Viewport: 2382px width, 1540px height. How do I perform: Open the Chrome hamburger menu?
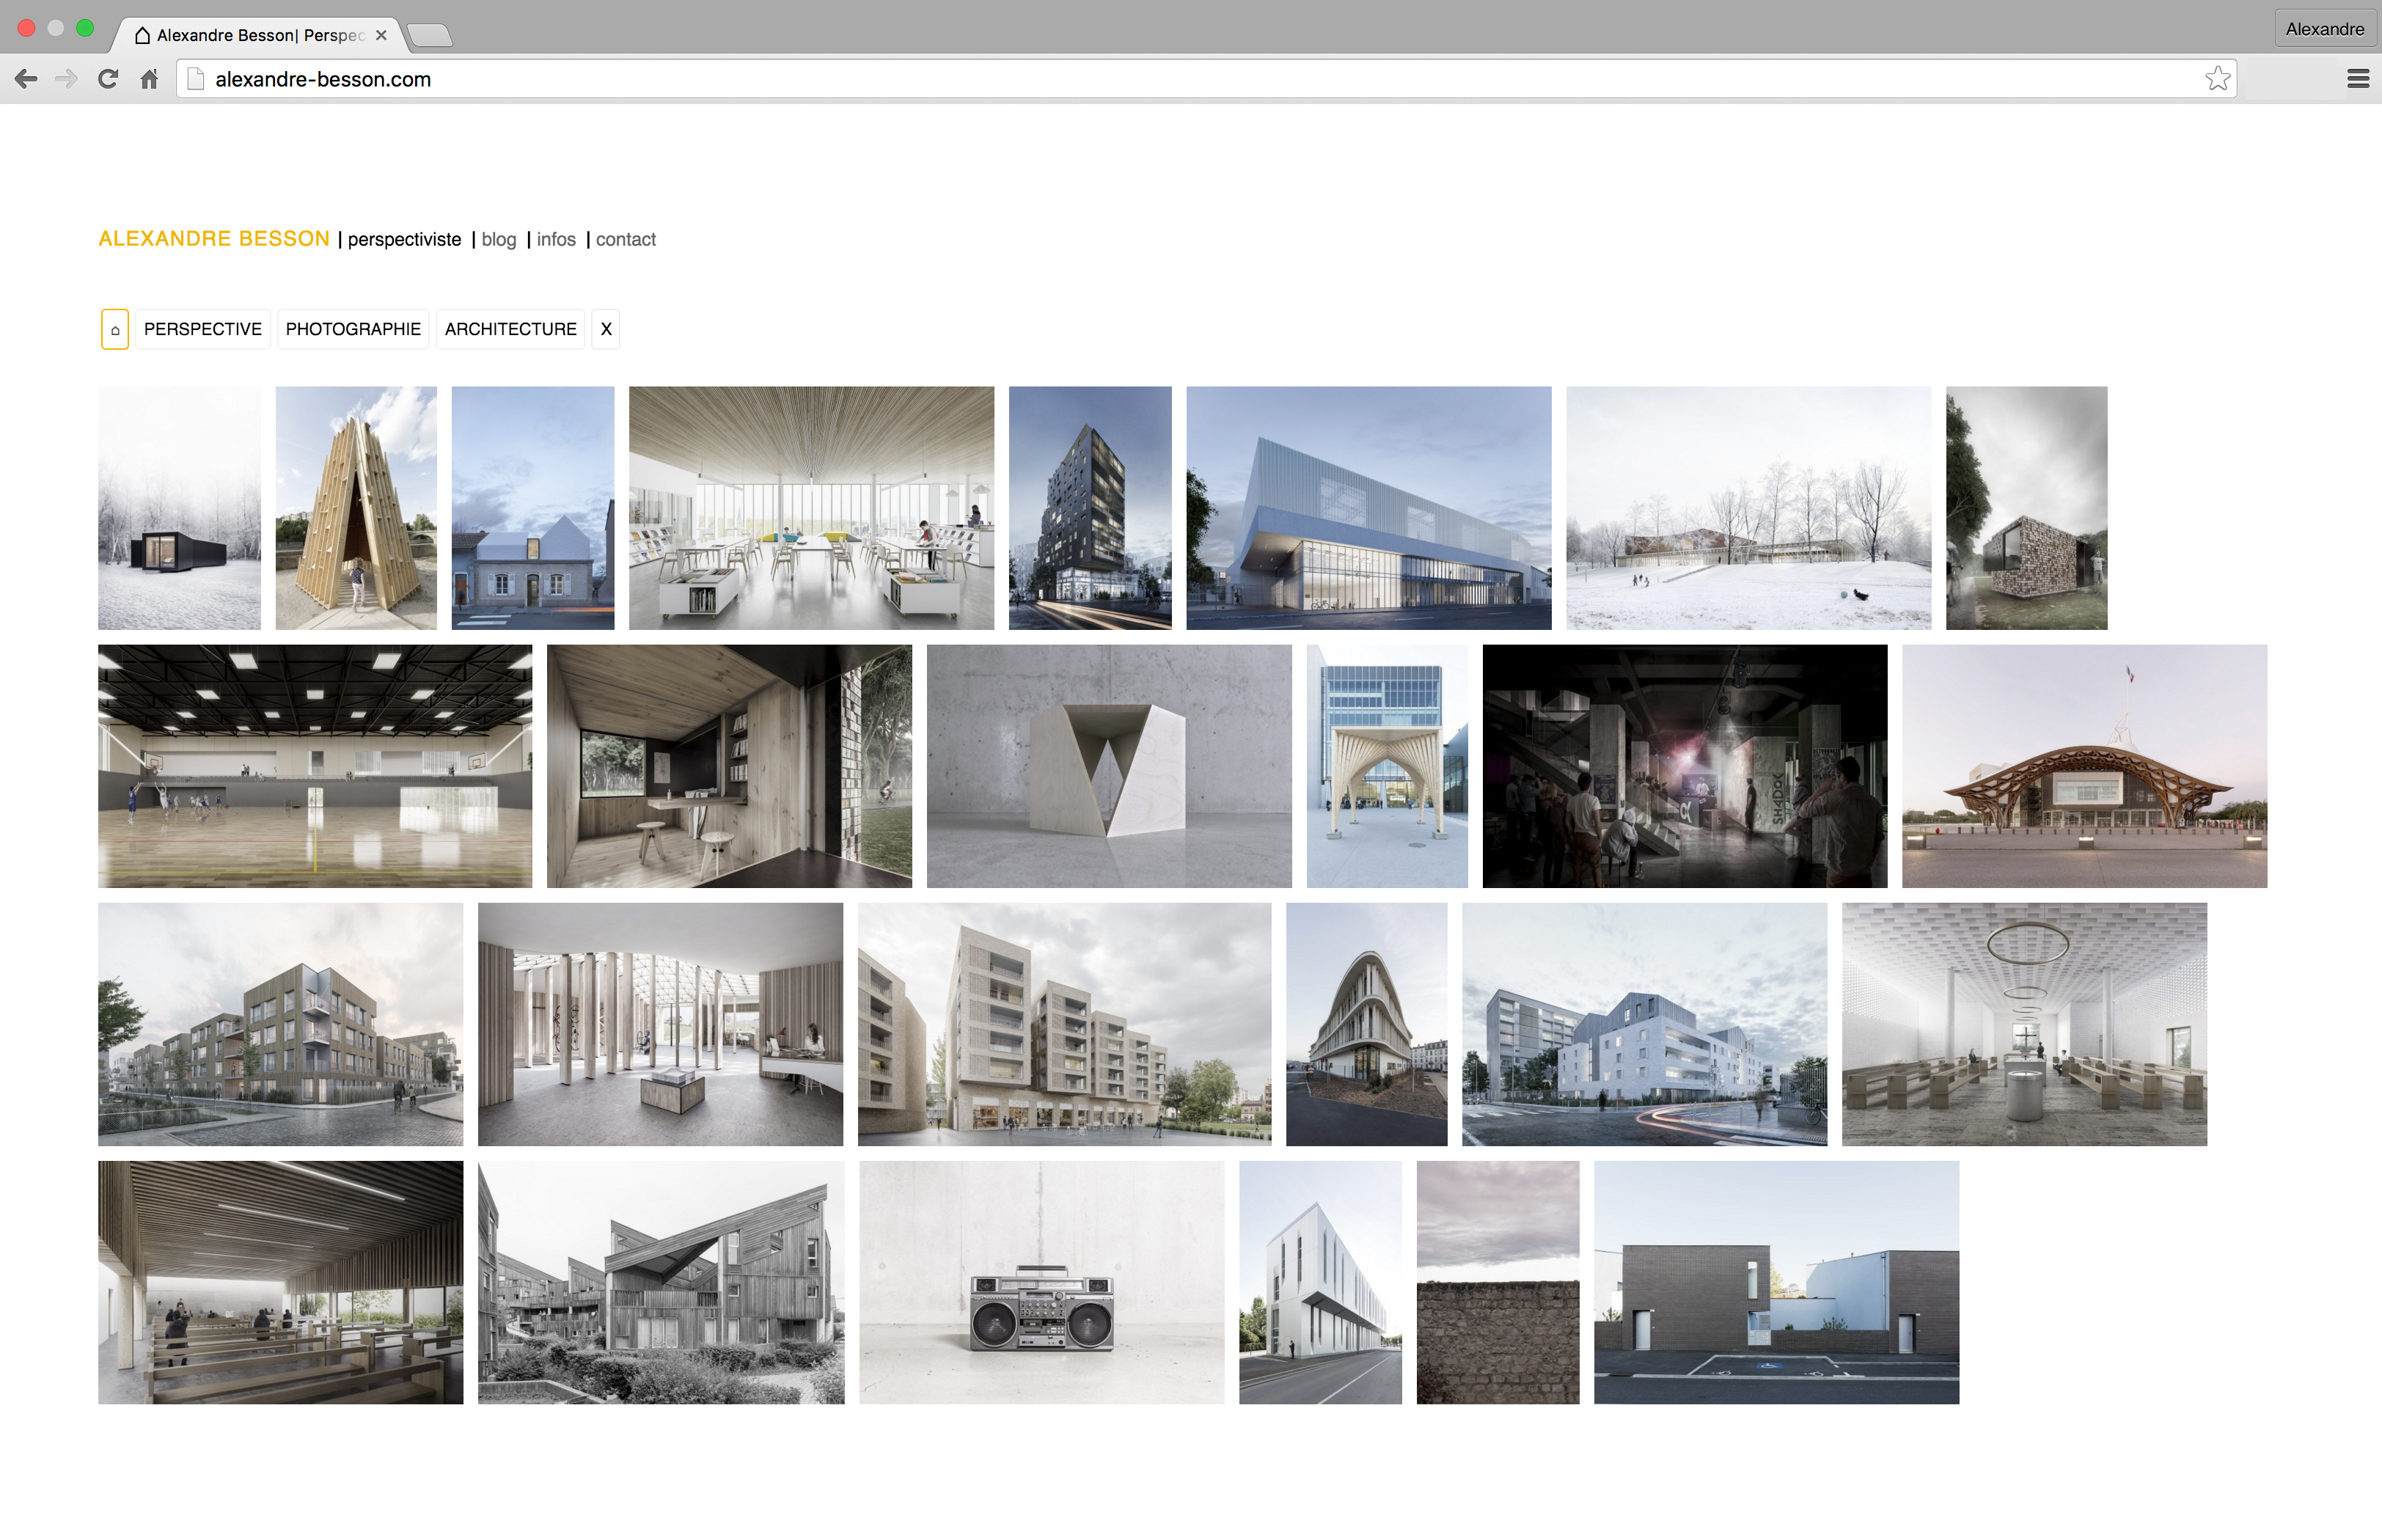pos(2357,79)
